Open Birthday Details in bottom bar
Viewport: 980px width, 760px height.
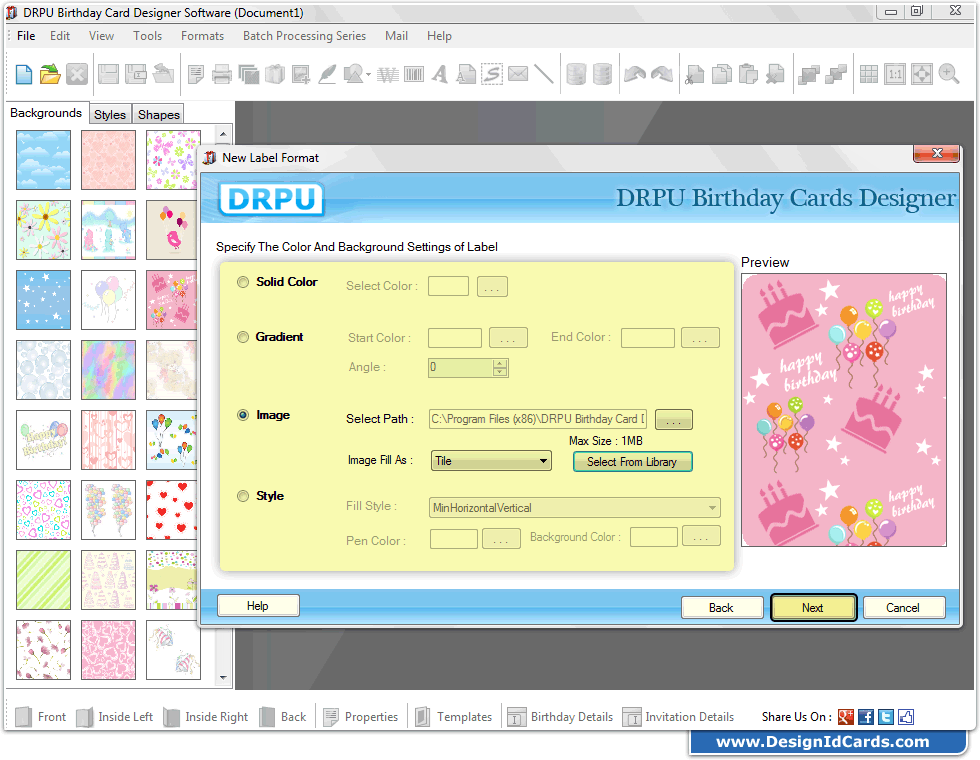tap(561, 717)
